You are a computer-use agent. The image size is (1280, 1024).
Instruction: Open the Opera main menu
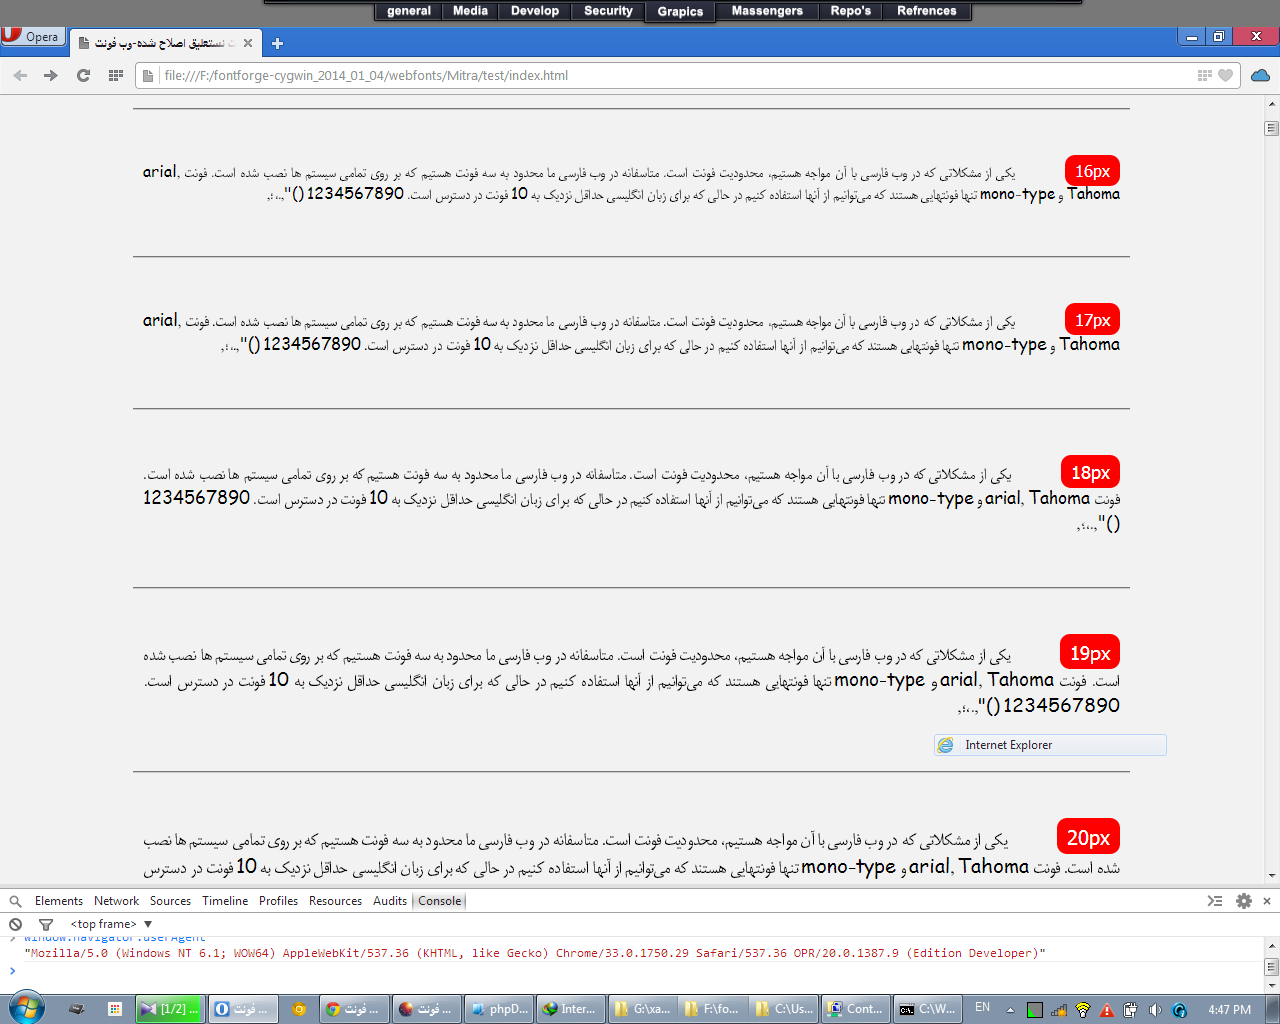[x=32, y=36]
